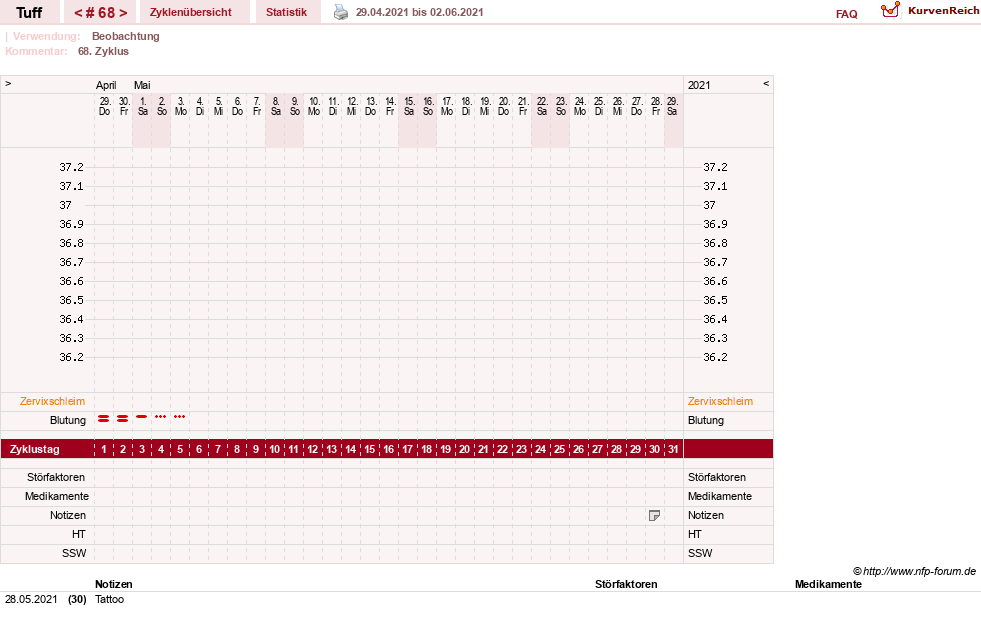Select cycle day 14 in Zyklustag row
The image size is (981, 623).
[x=350, y=449]
